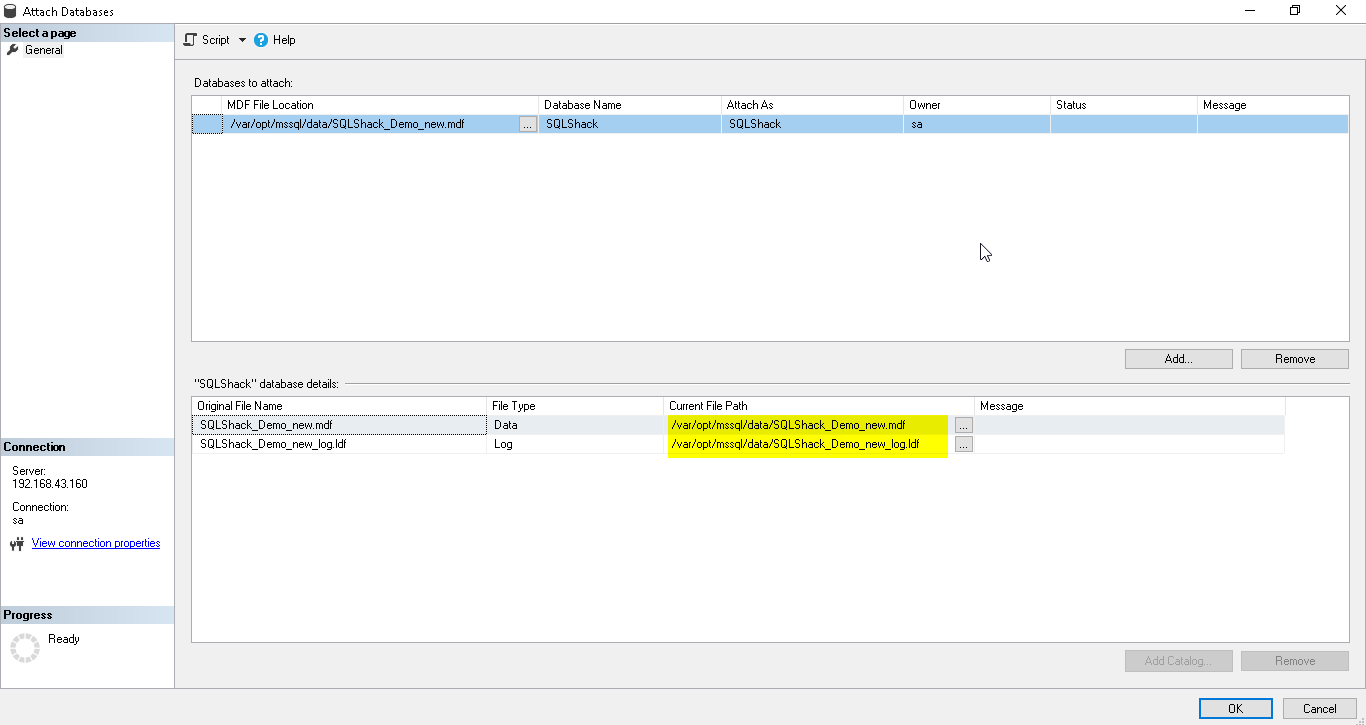Click the Attach Databases title bar icon

(12, 11)
